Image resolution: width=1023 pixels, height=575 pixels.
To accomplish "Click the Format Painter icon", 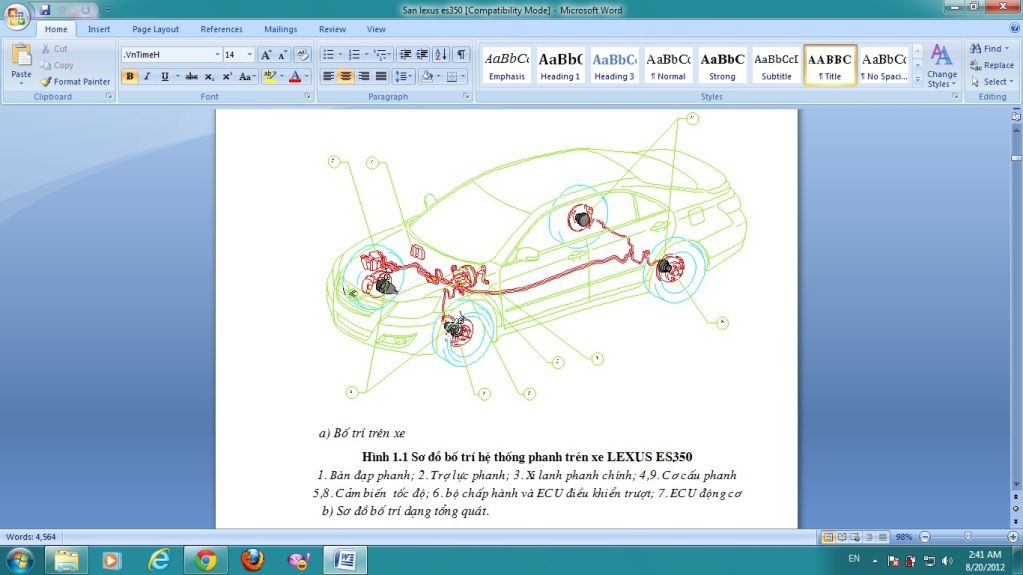I will [x=47, y=82].
